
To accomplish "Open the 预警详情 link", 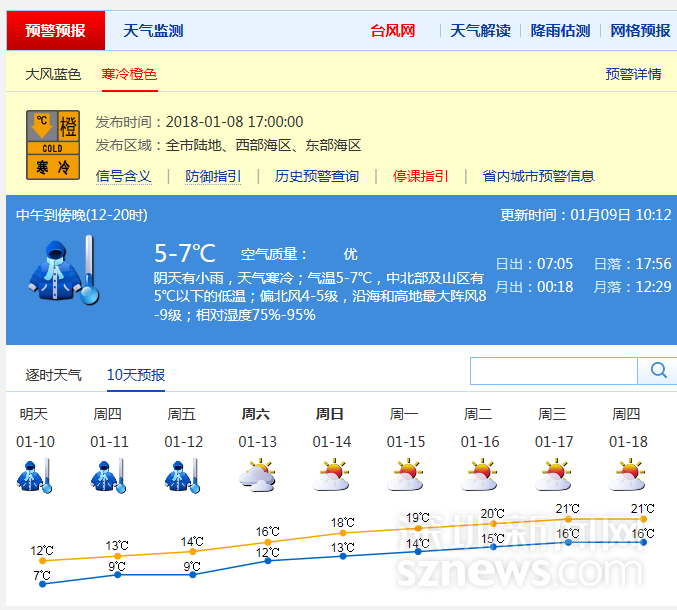I will 633,74.
